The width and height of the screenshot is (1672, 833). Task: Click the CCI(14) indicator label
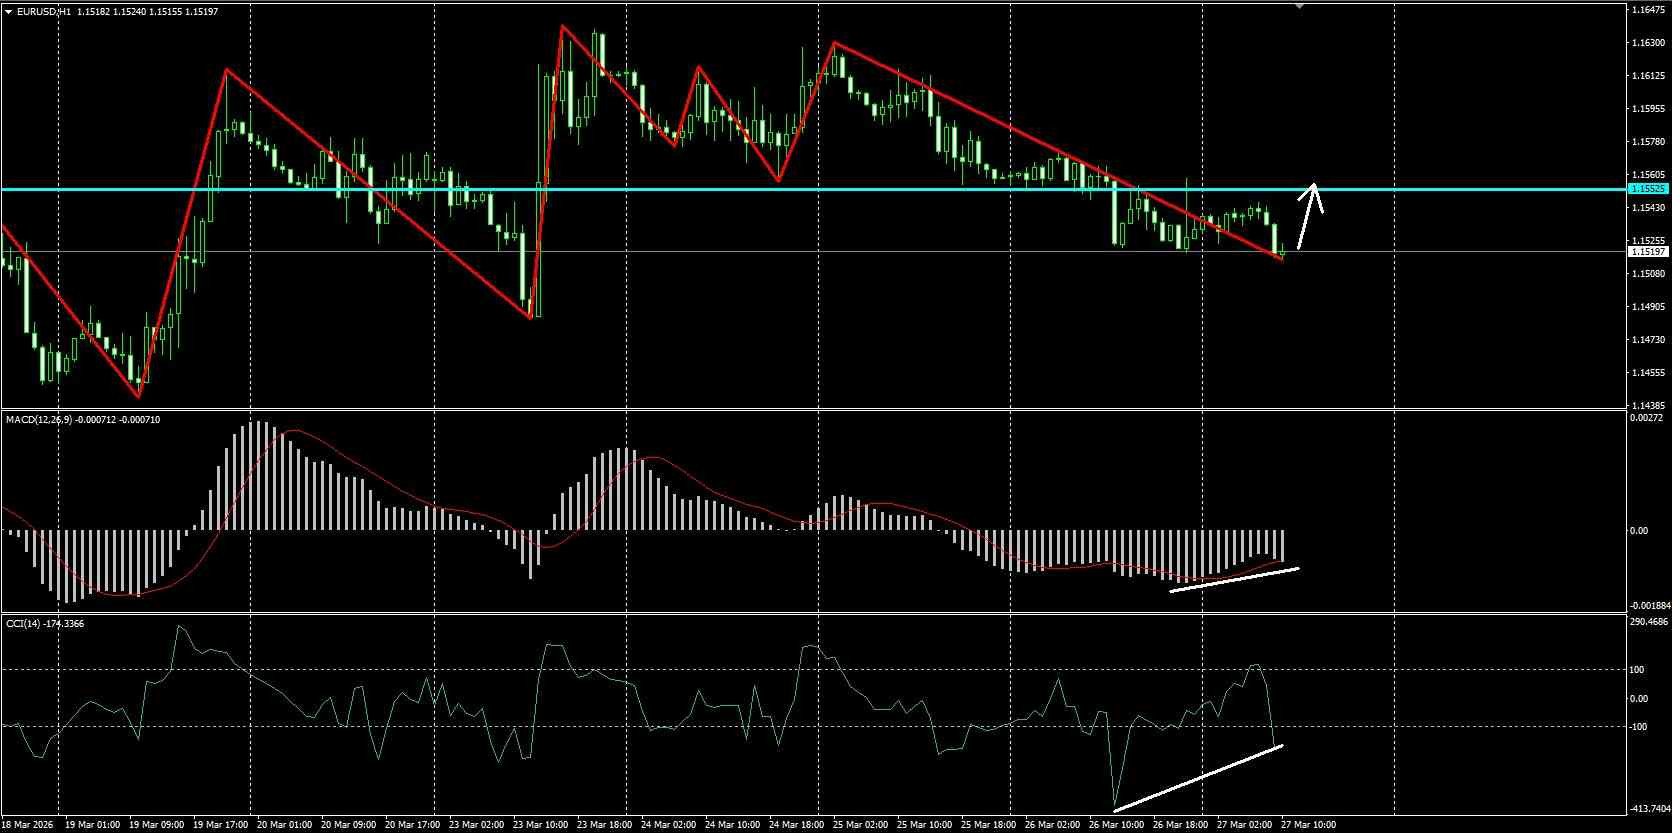23,623
